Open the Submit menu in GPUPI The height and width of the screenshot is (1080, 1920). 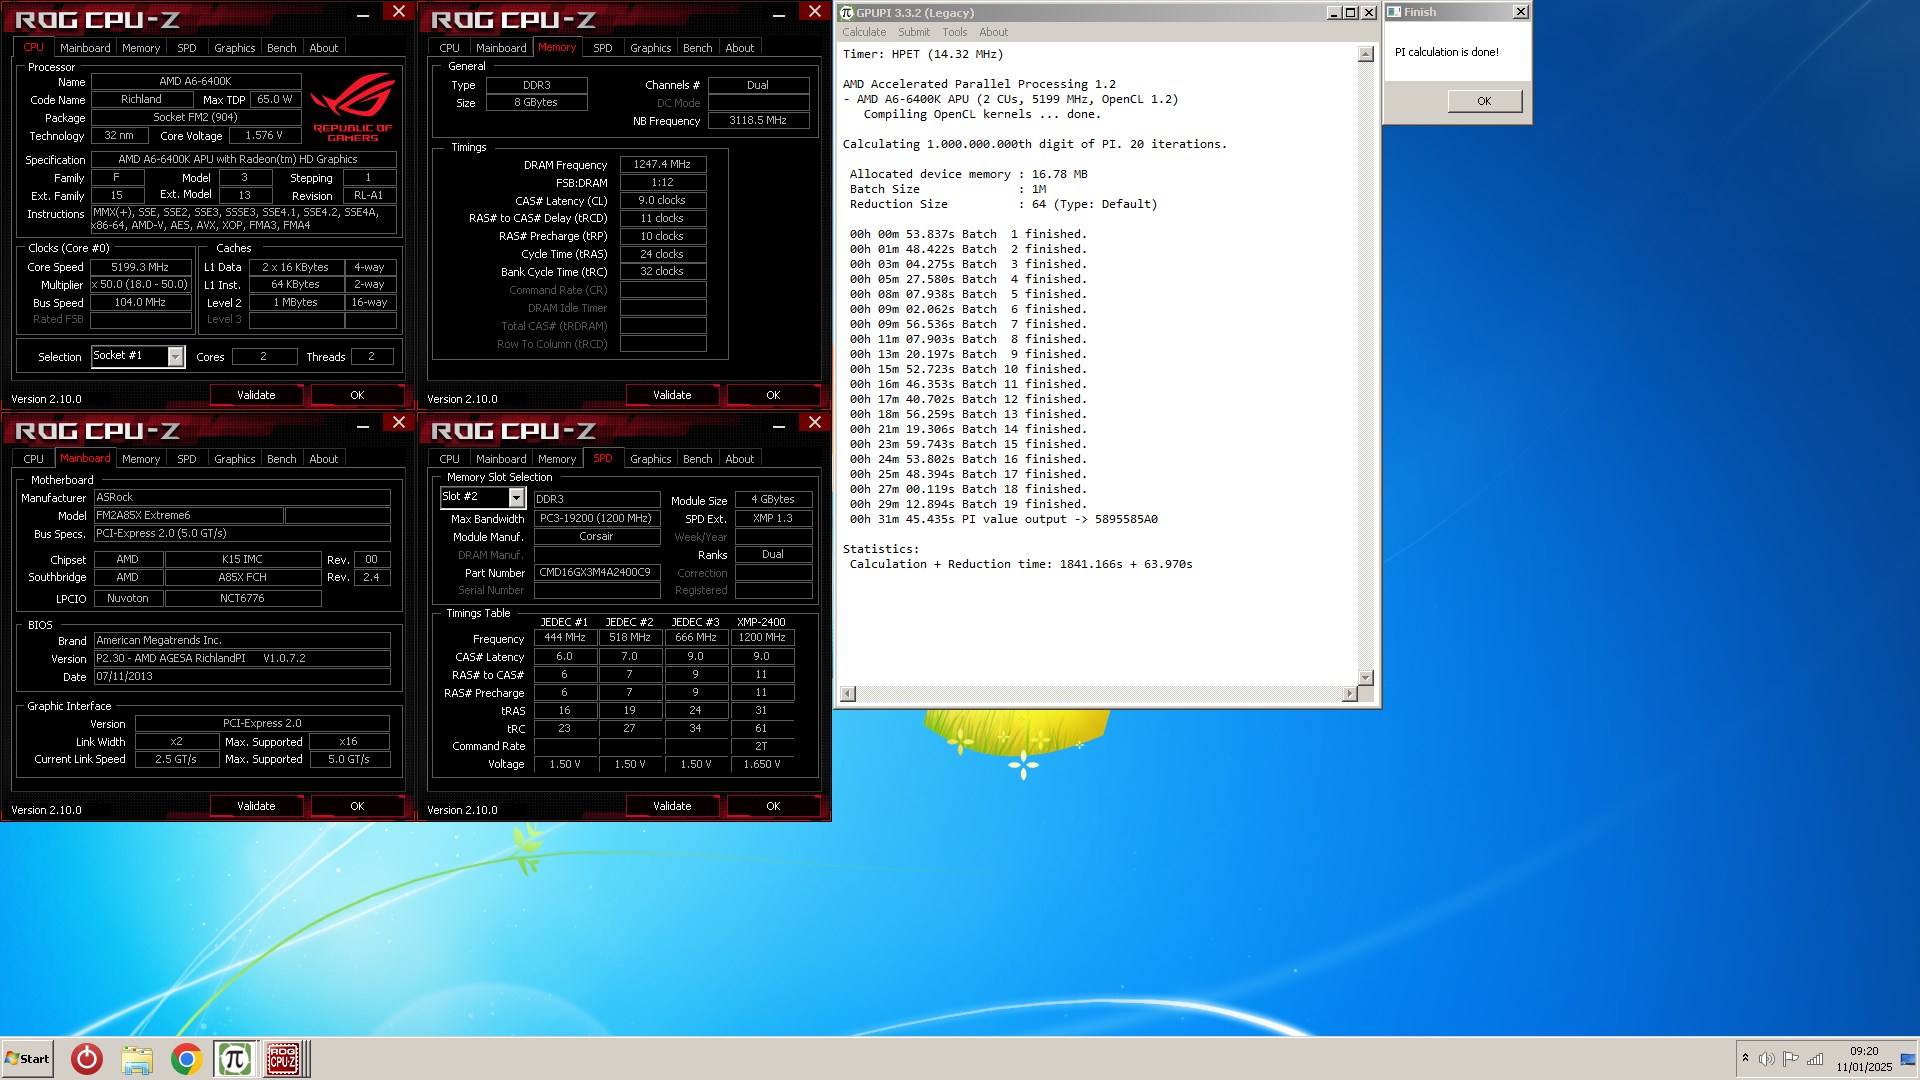pos(914,32)
